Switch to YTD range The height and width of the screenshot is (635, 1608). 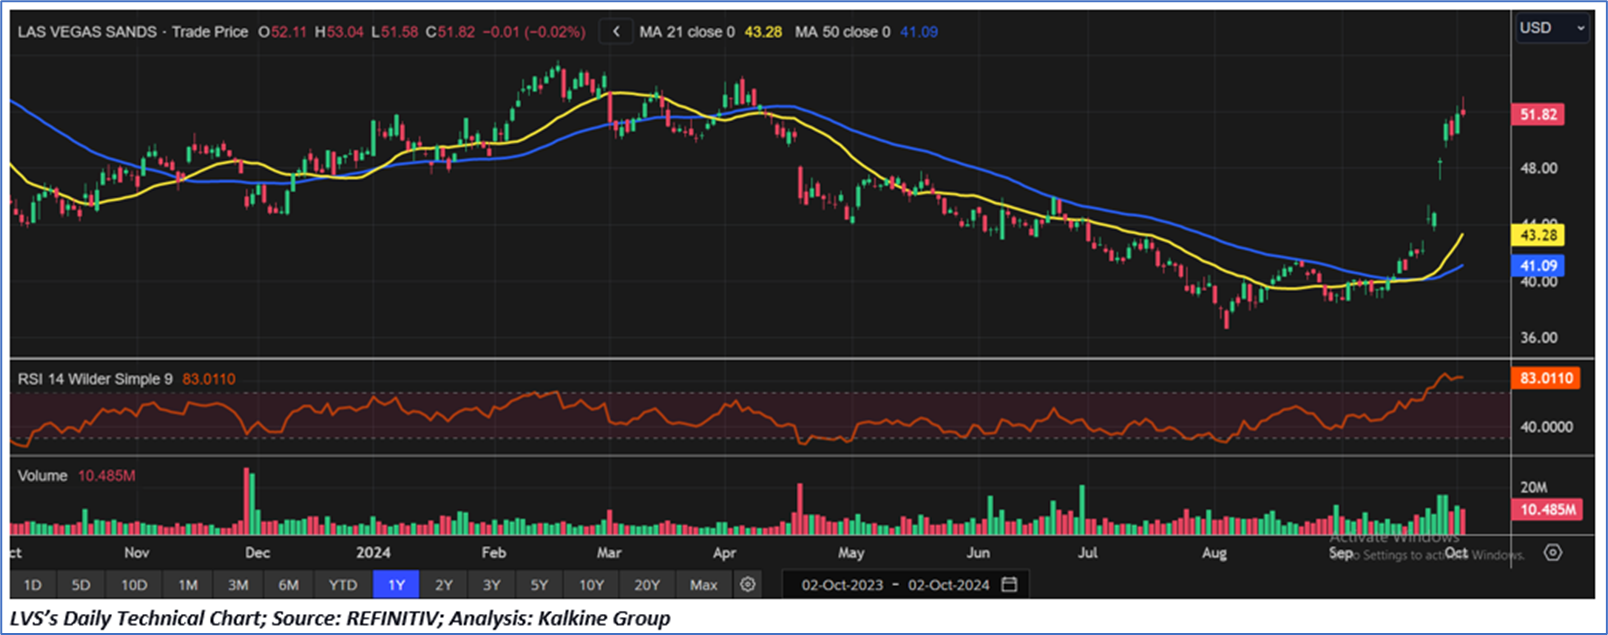(x=342, y=585)
